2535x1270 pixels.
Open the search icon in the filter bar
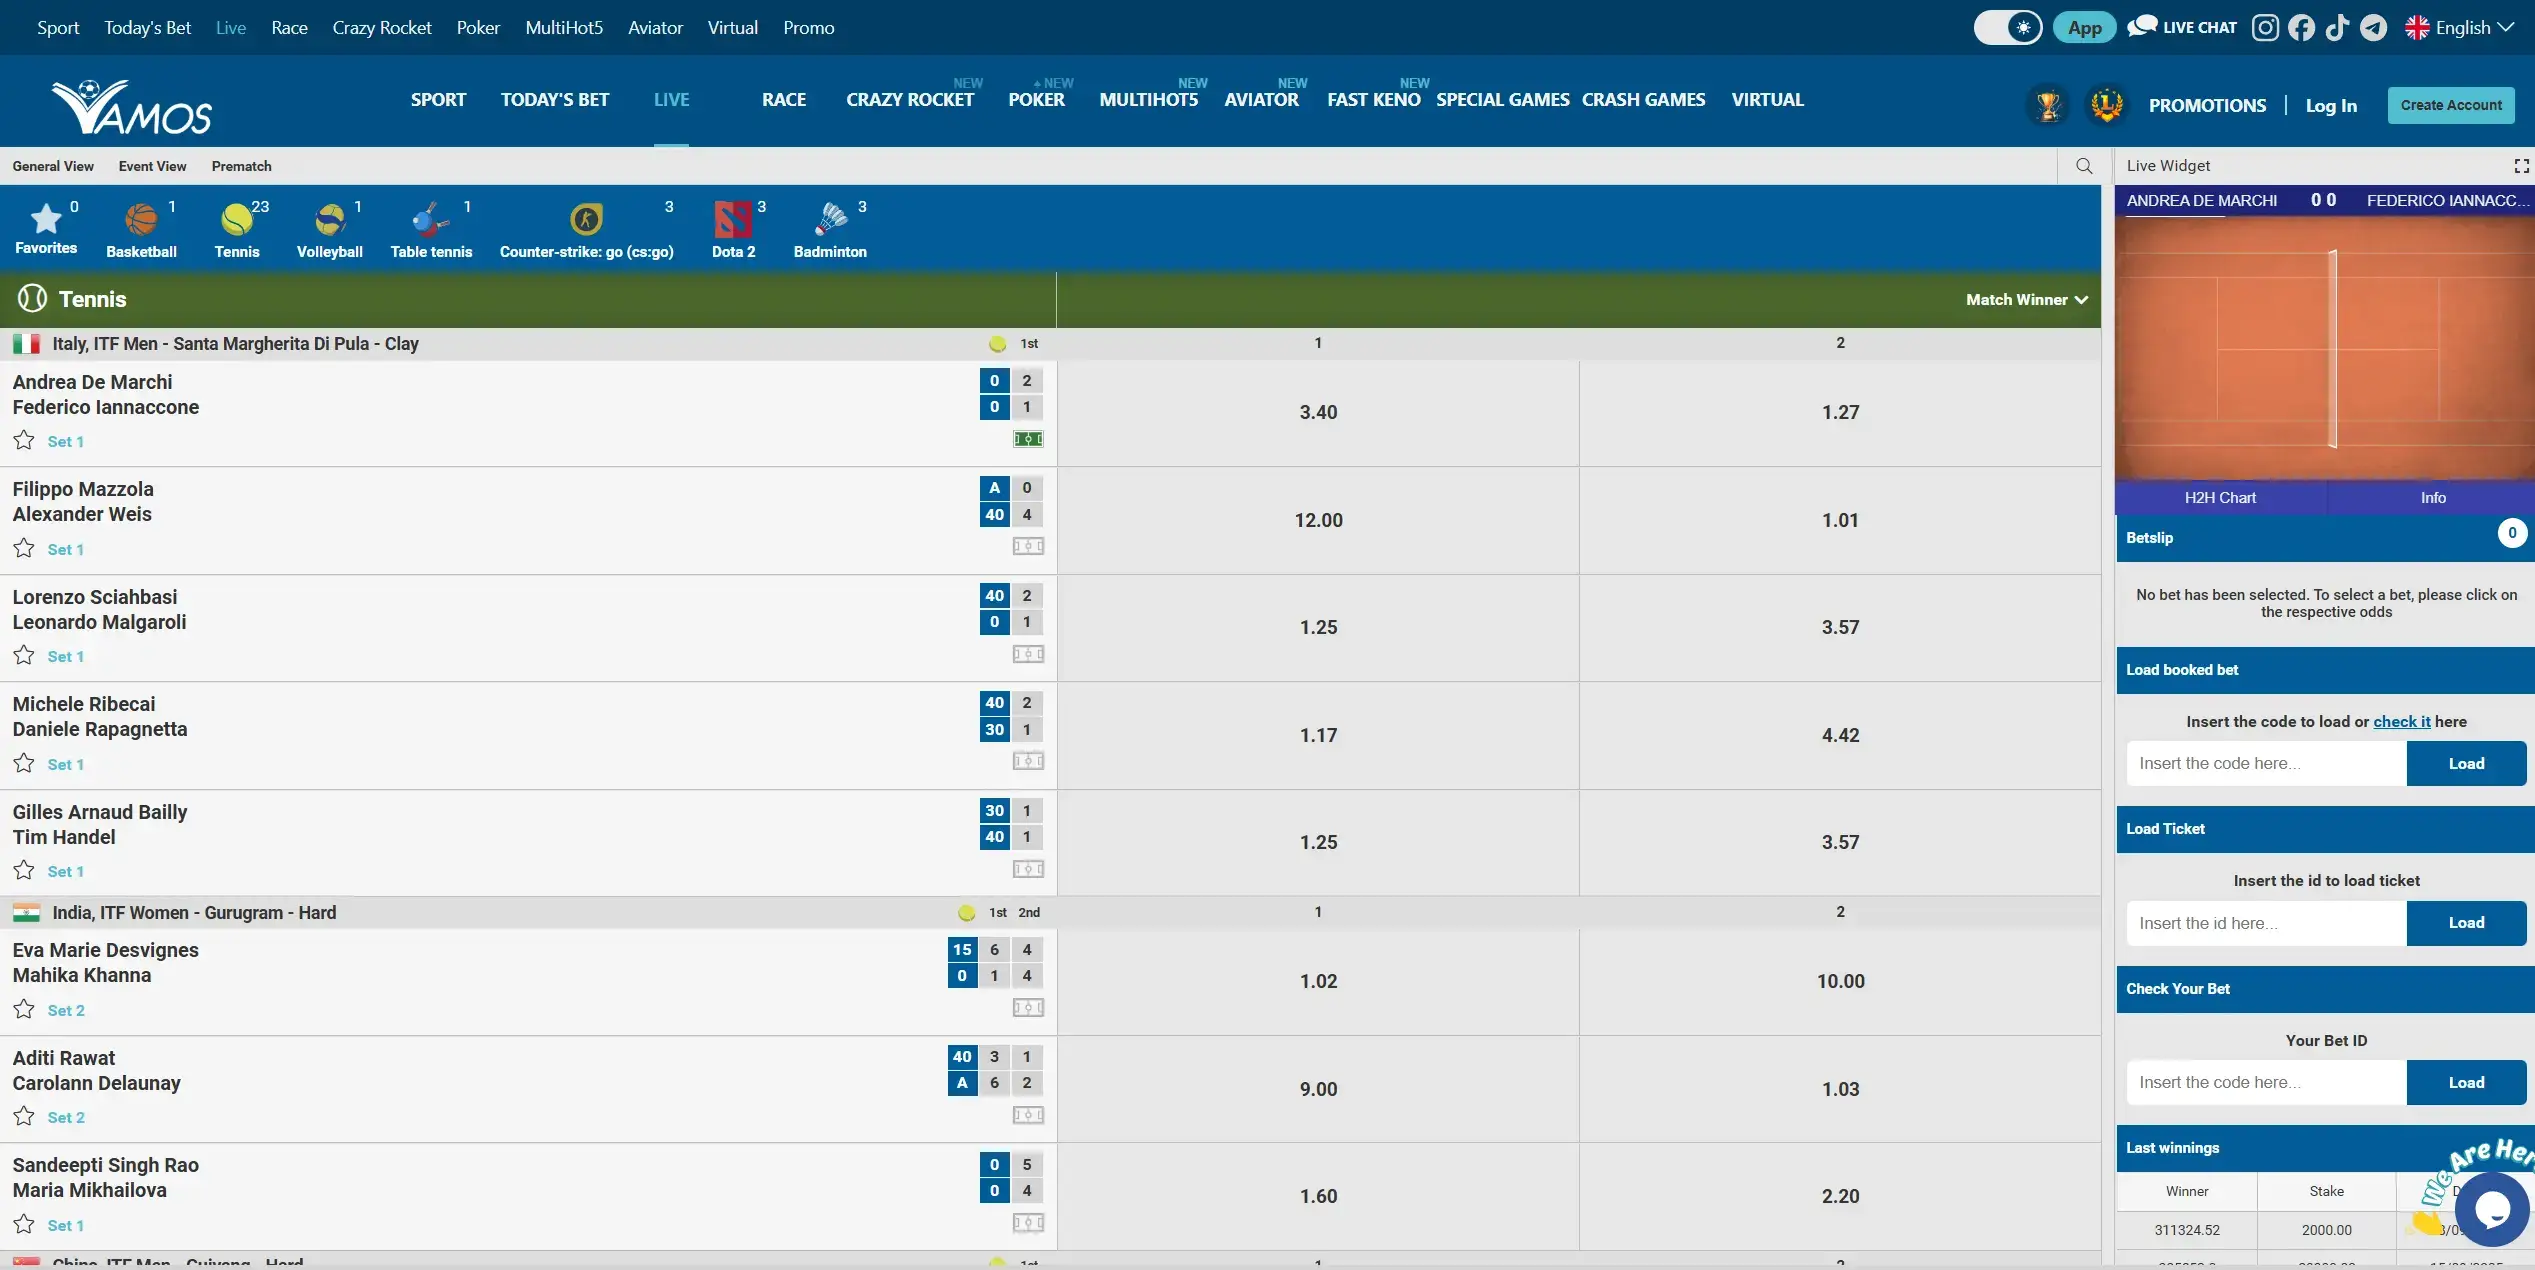pyautogui.click(x=2083, y=166)
